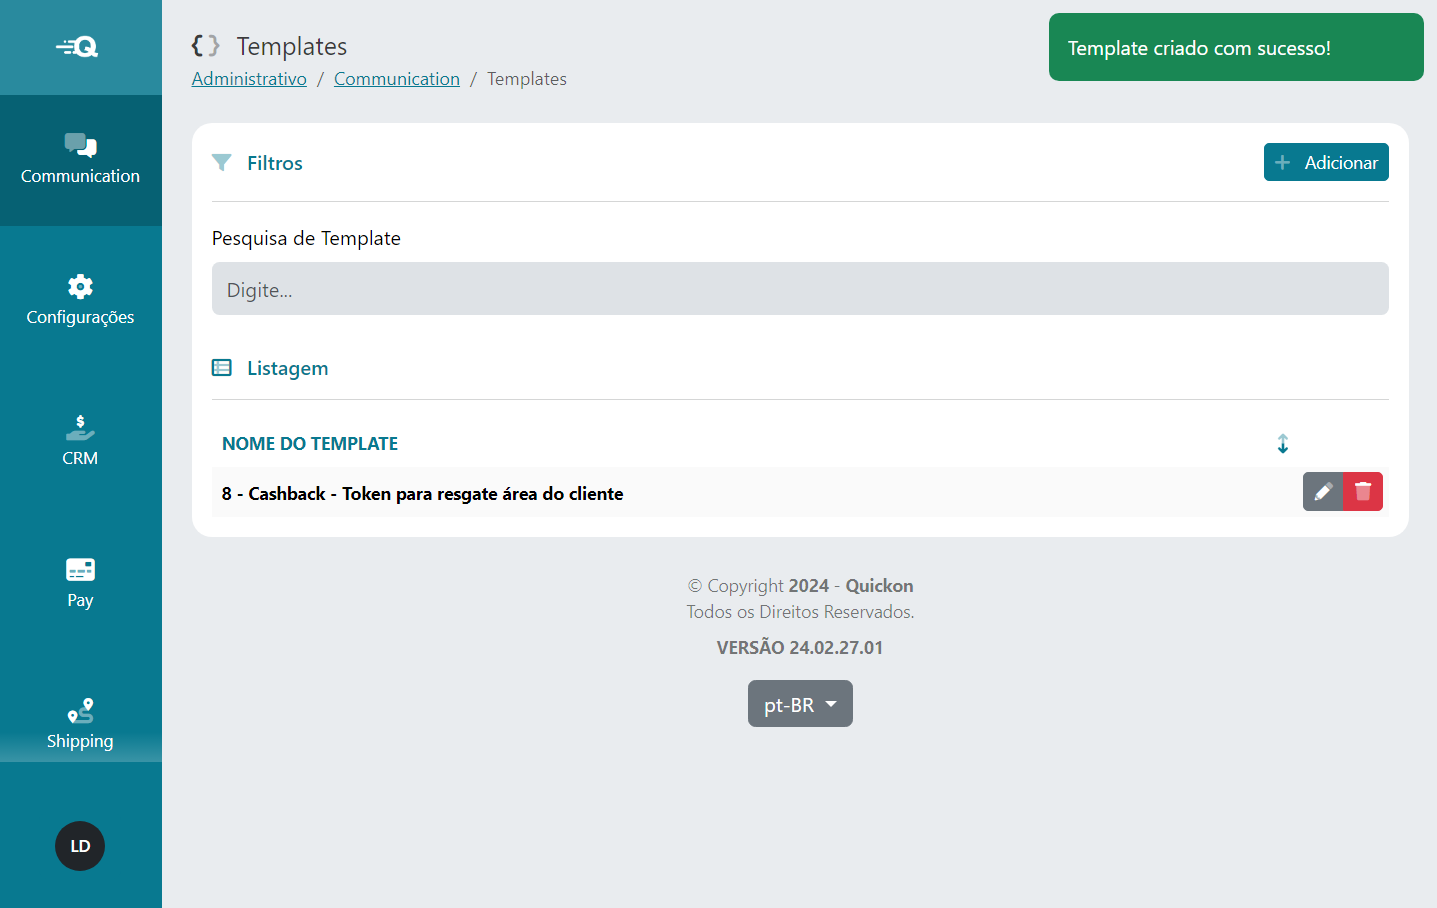Open the CRM sidebar section
The image size is (1437, 908).
pos(80,442)
